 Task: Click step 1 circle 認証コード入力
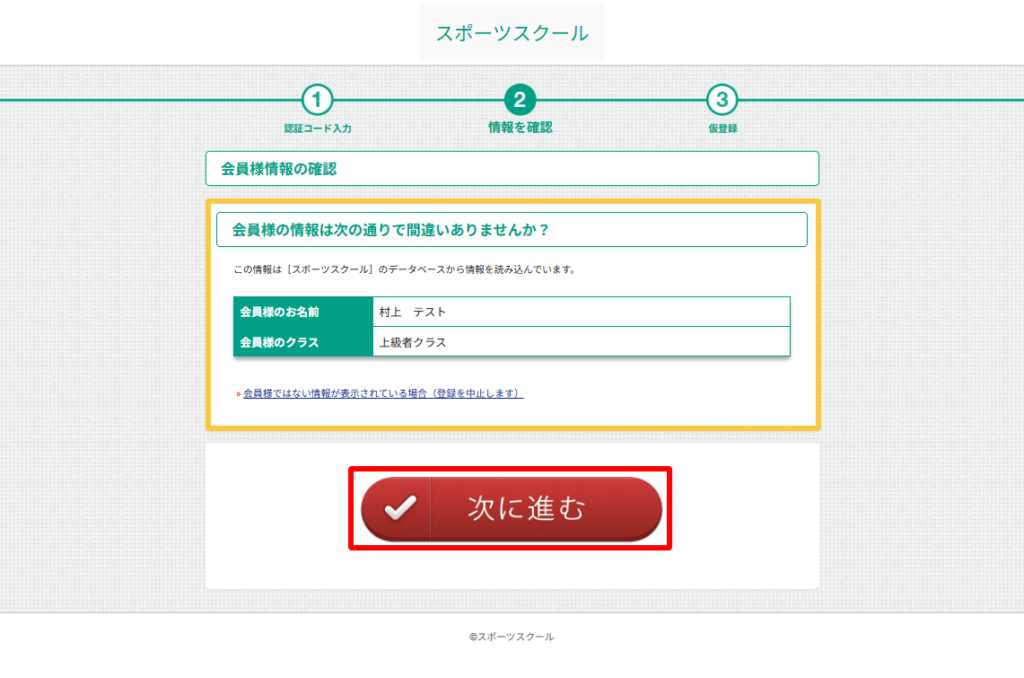pos(317,100)
